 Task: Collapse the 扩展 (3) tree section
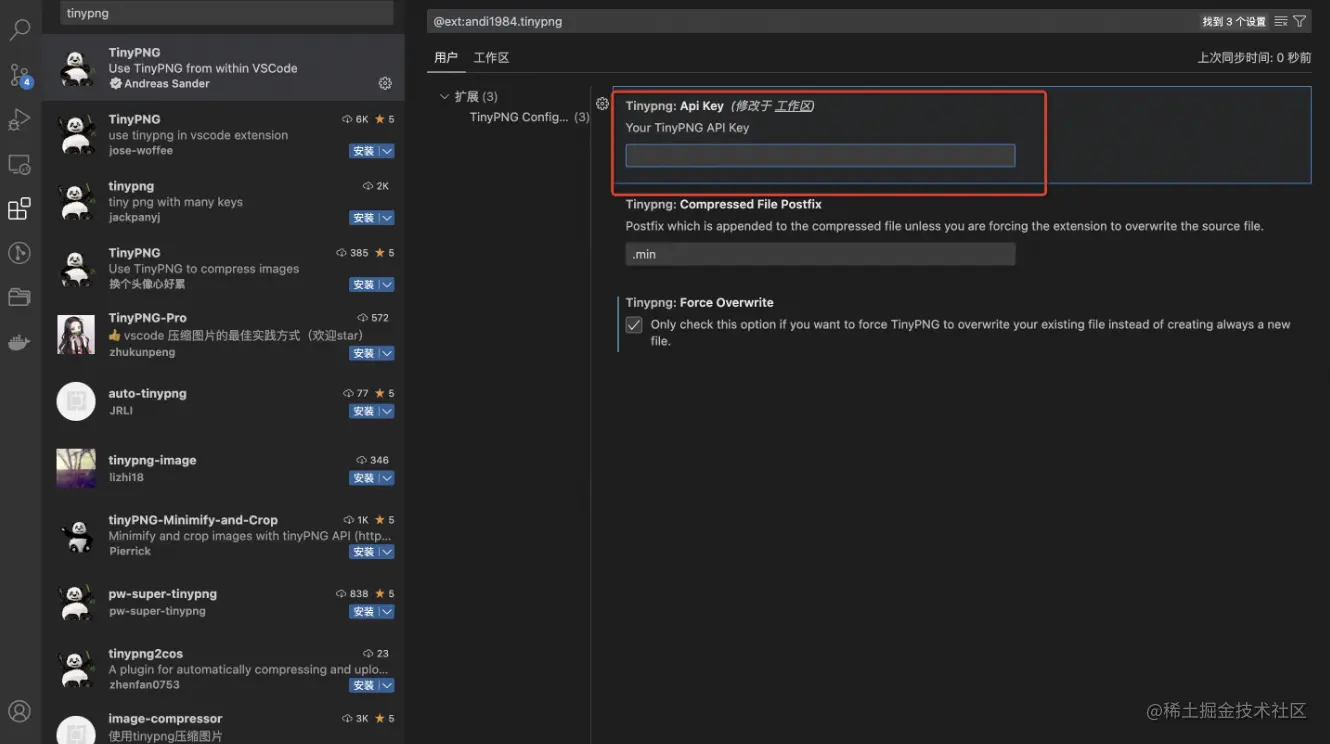pos(445,97)
